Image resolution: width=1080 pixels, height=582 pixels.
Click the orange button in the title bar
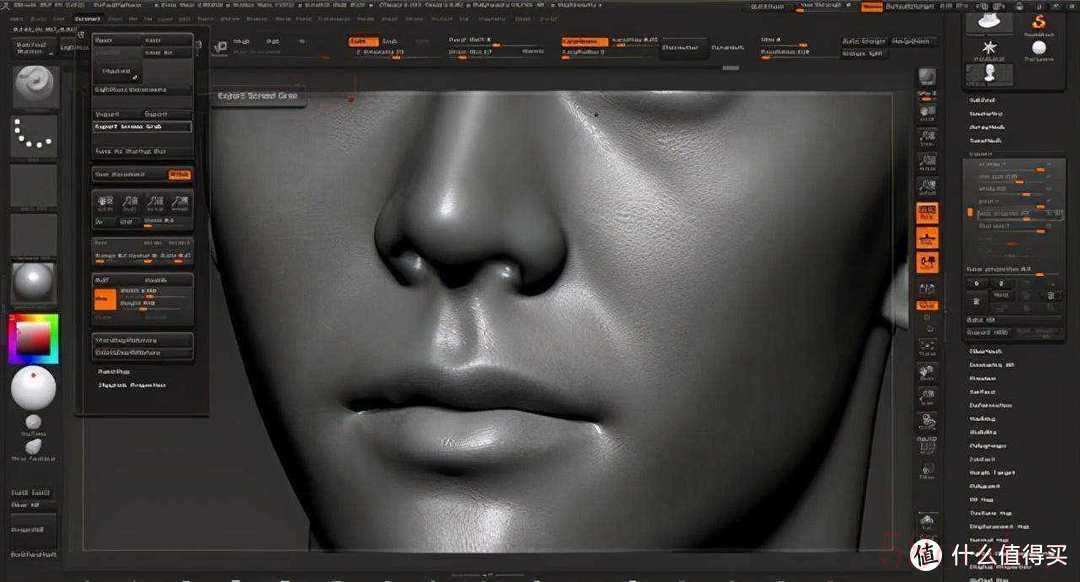pos(871,6)
